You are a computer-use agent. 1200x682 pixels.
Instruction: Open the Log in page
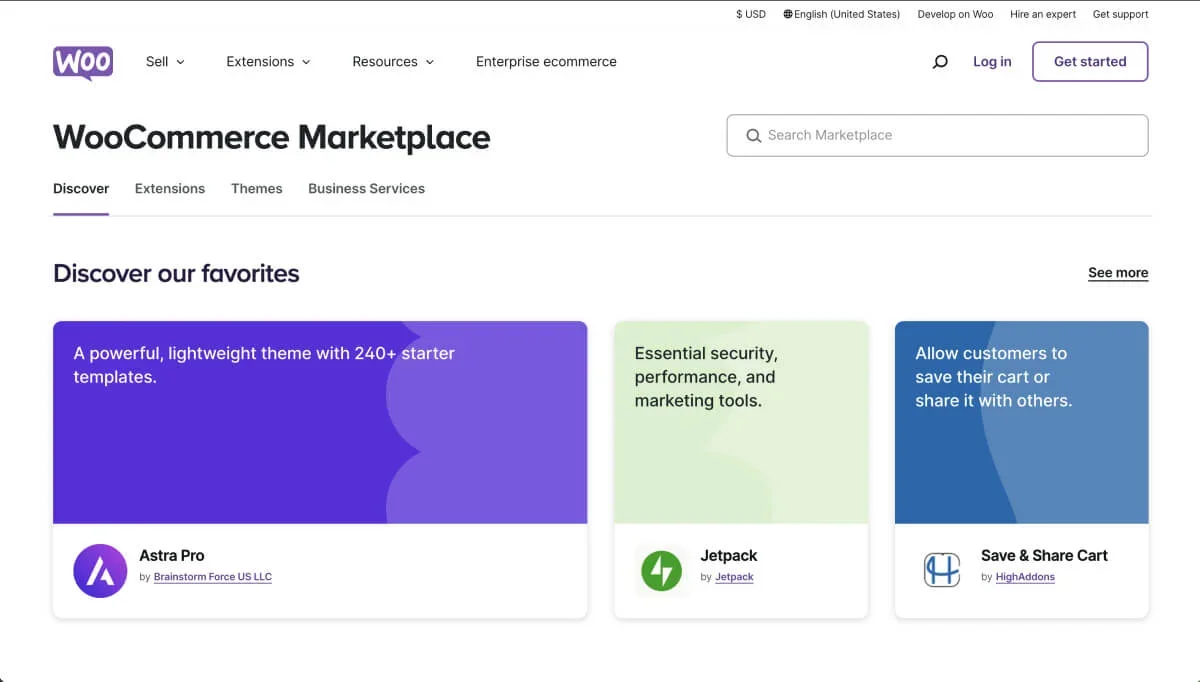(x=991, y=61)
